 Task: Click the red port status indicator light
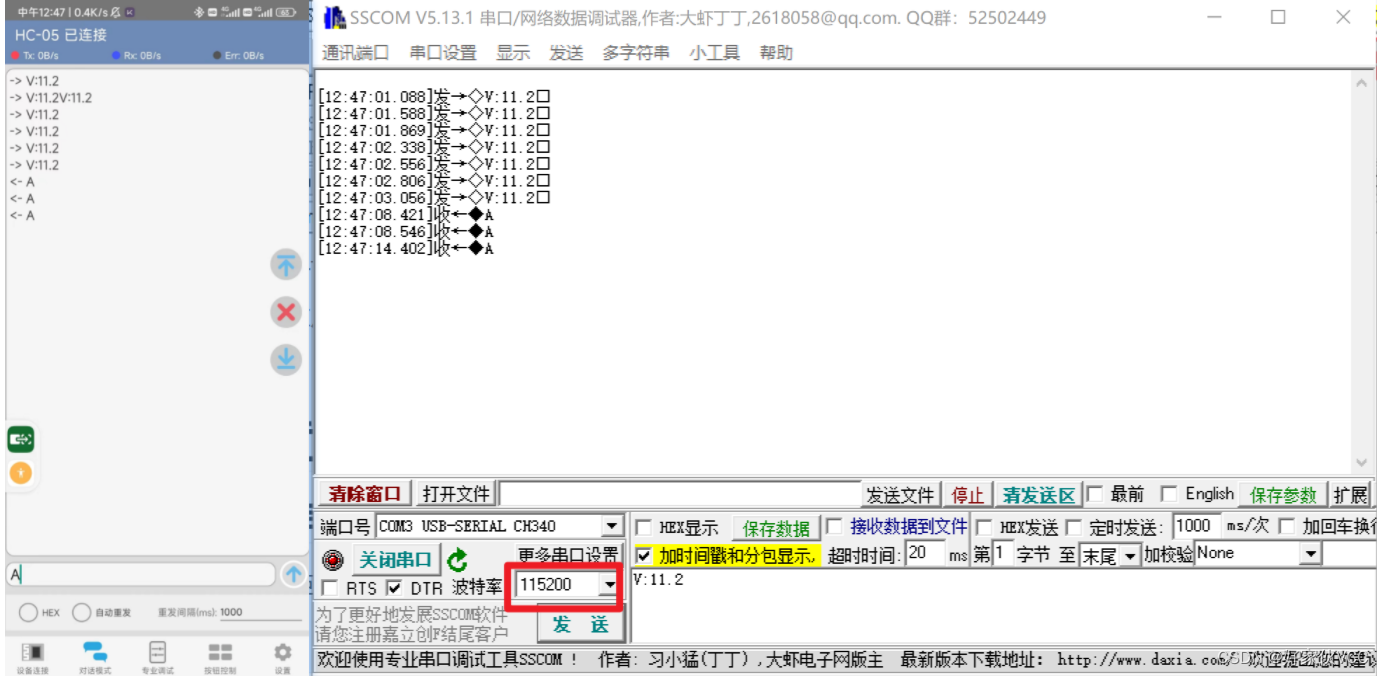point(334,560)
